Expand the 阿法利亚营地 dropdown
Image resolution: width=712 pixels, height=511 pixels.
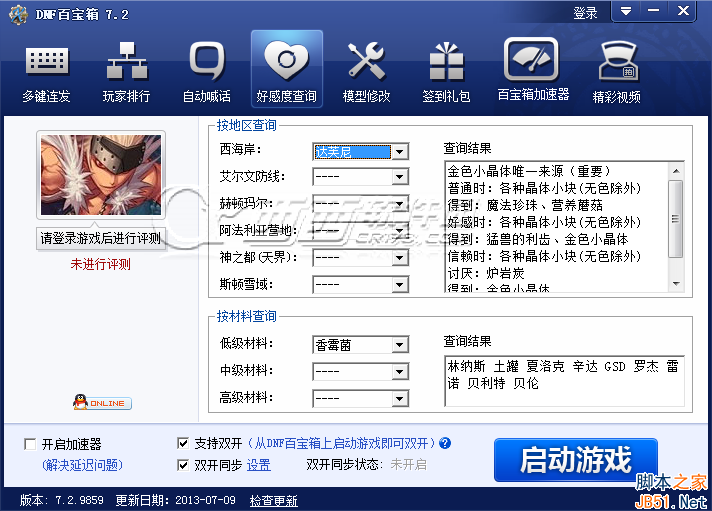(400, 231)
